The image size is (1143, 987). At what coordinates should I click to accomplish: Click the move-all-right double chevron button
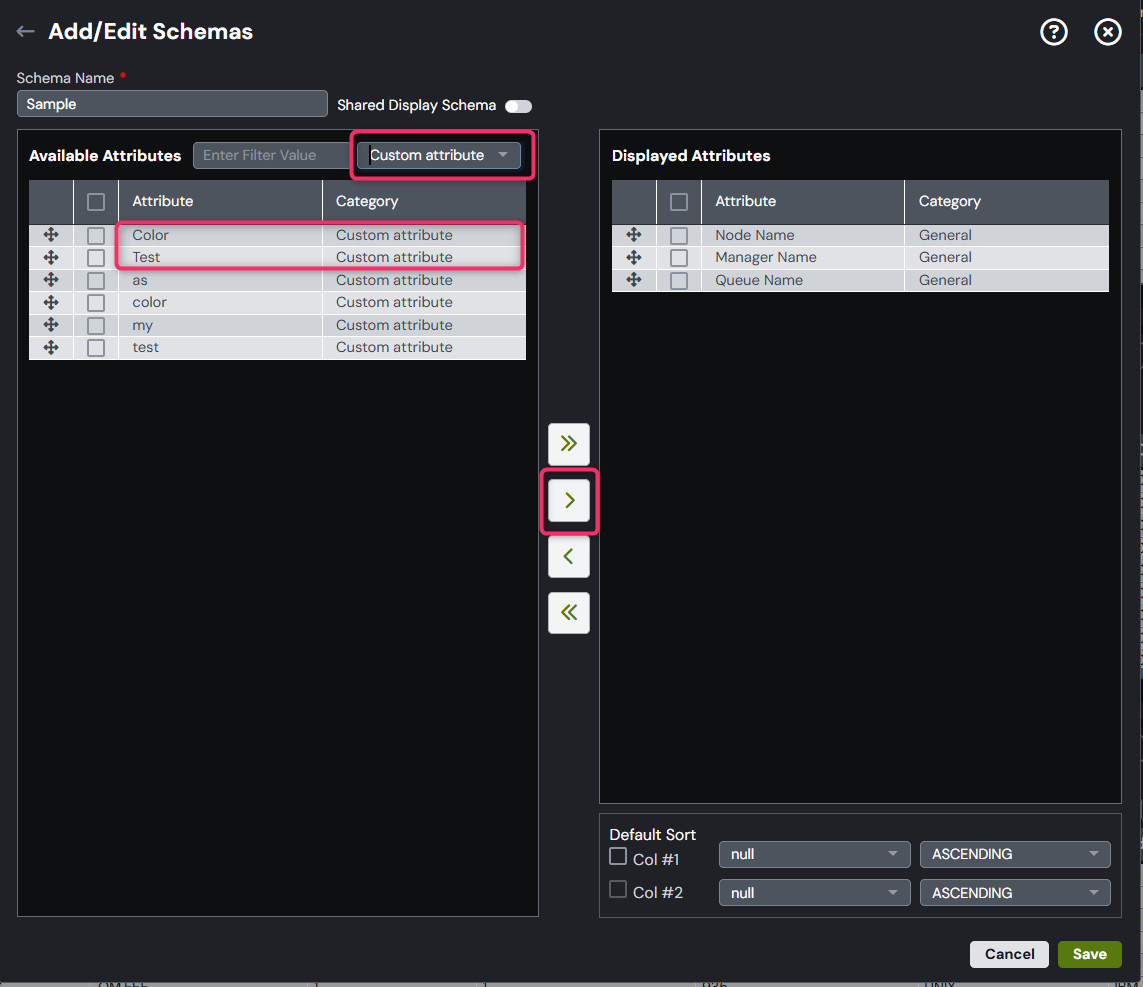tap(568, 443)
